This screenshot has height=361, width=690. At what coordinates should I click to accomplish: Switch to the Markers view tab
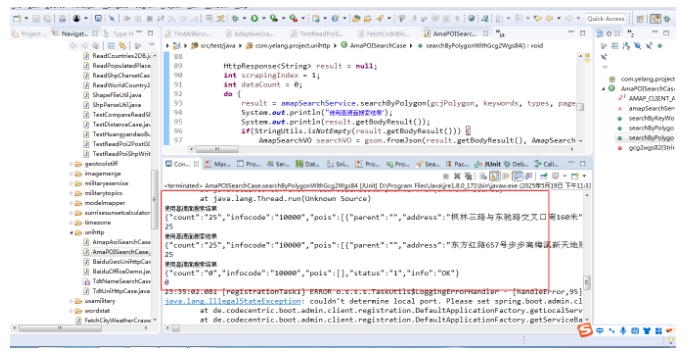[217, 164]
